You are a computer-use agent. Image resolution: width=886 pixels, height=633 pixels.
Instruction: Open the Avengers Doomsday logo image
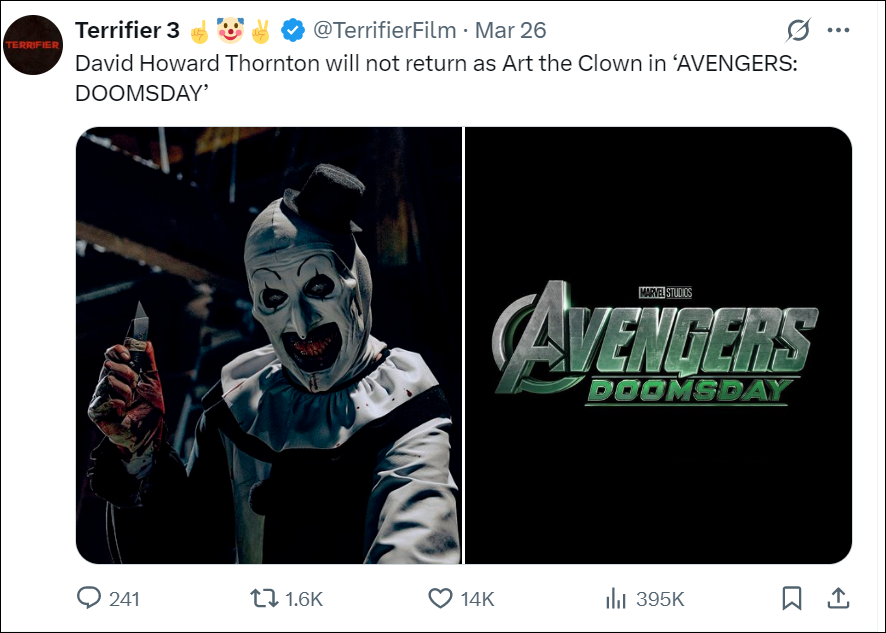click(x=659, y=345)
